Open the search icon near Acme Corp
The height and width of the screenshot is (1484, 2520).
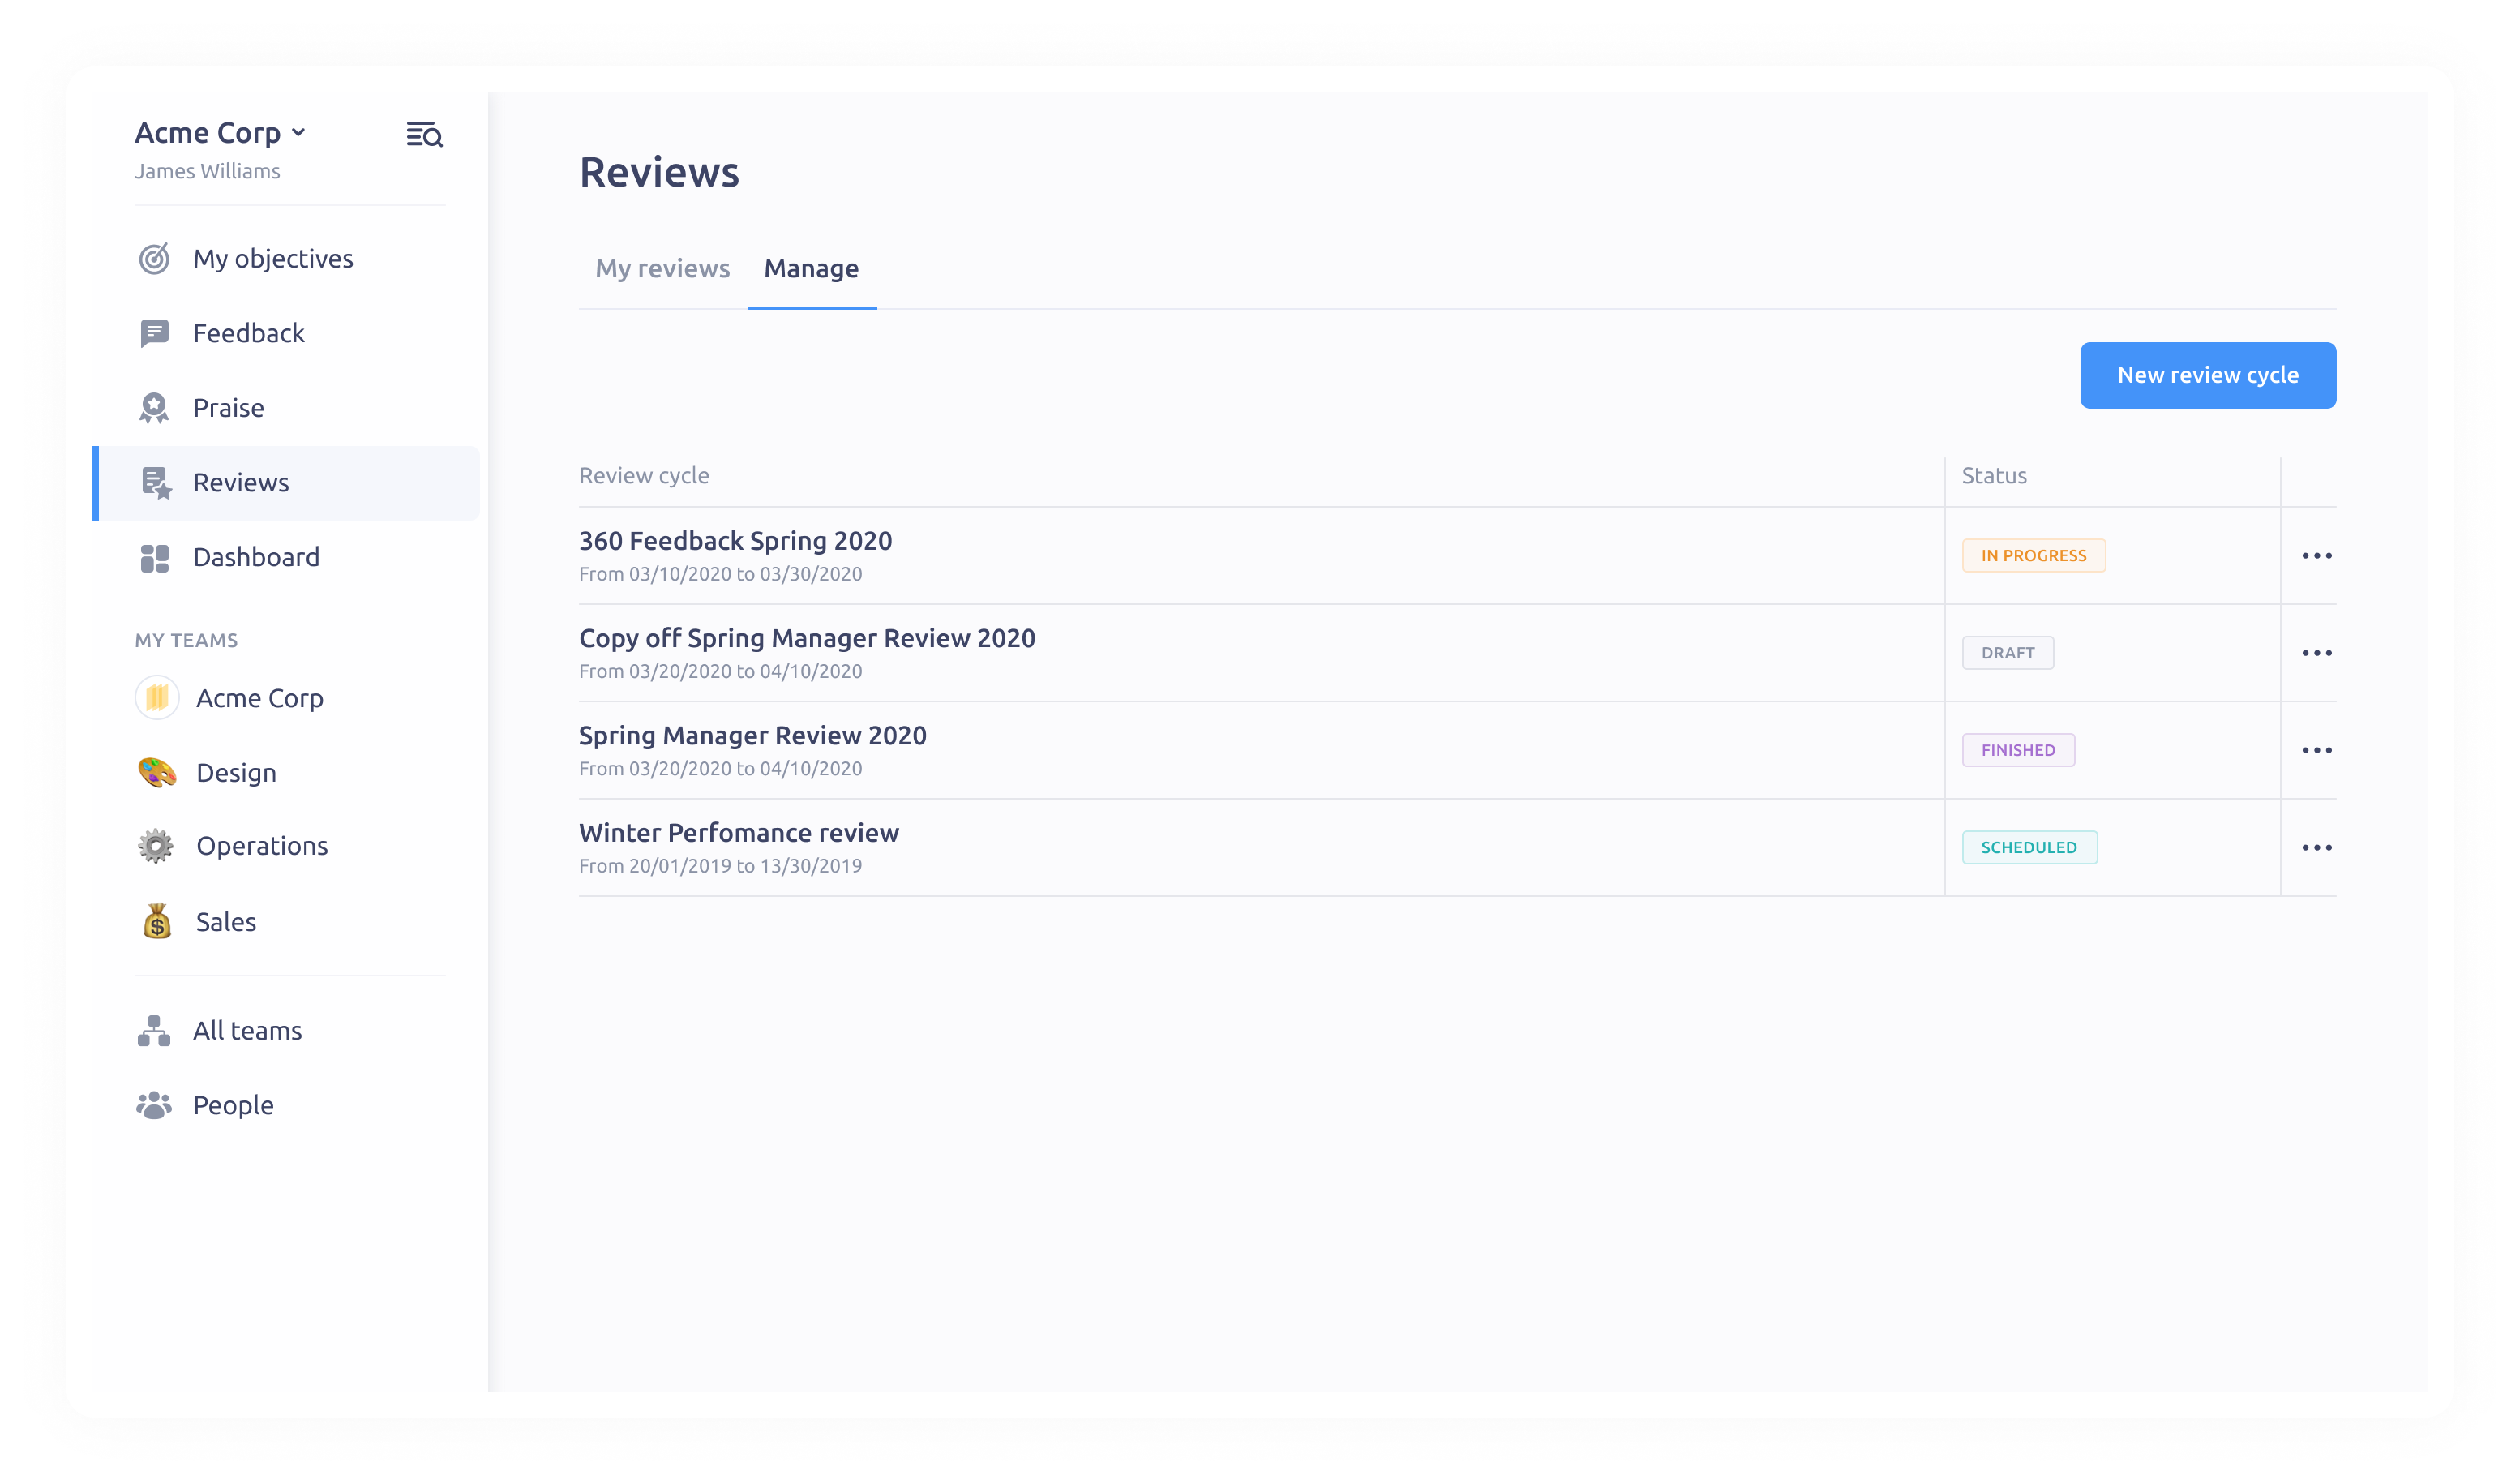click(x=423, y=133)
